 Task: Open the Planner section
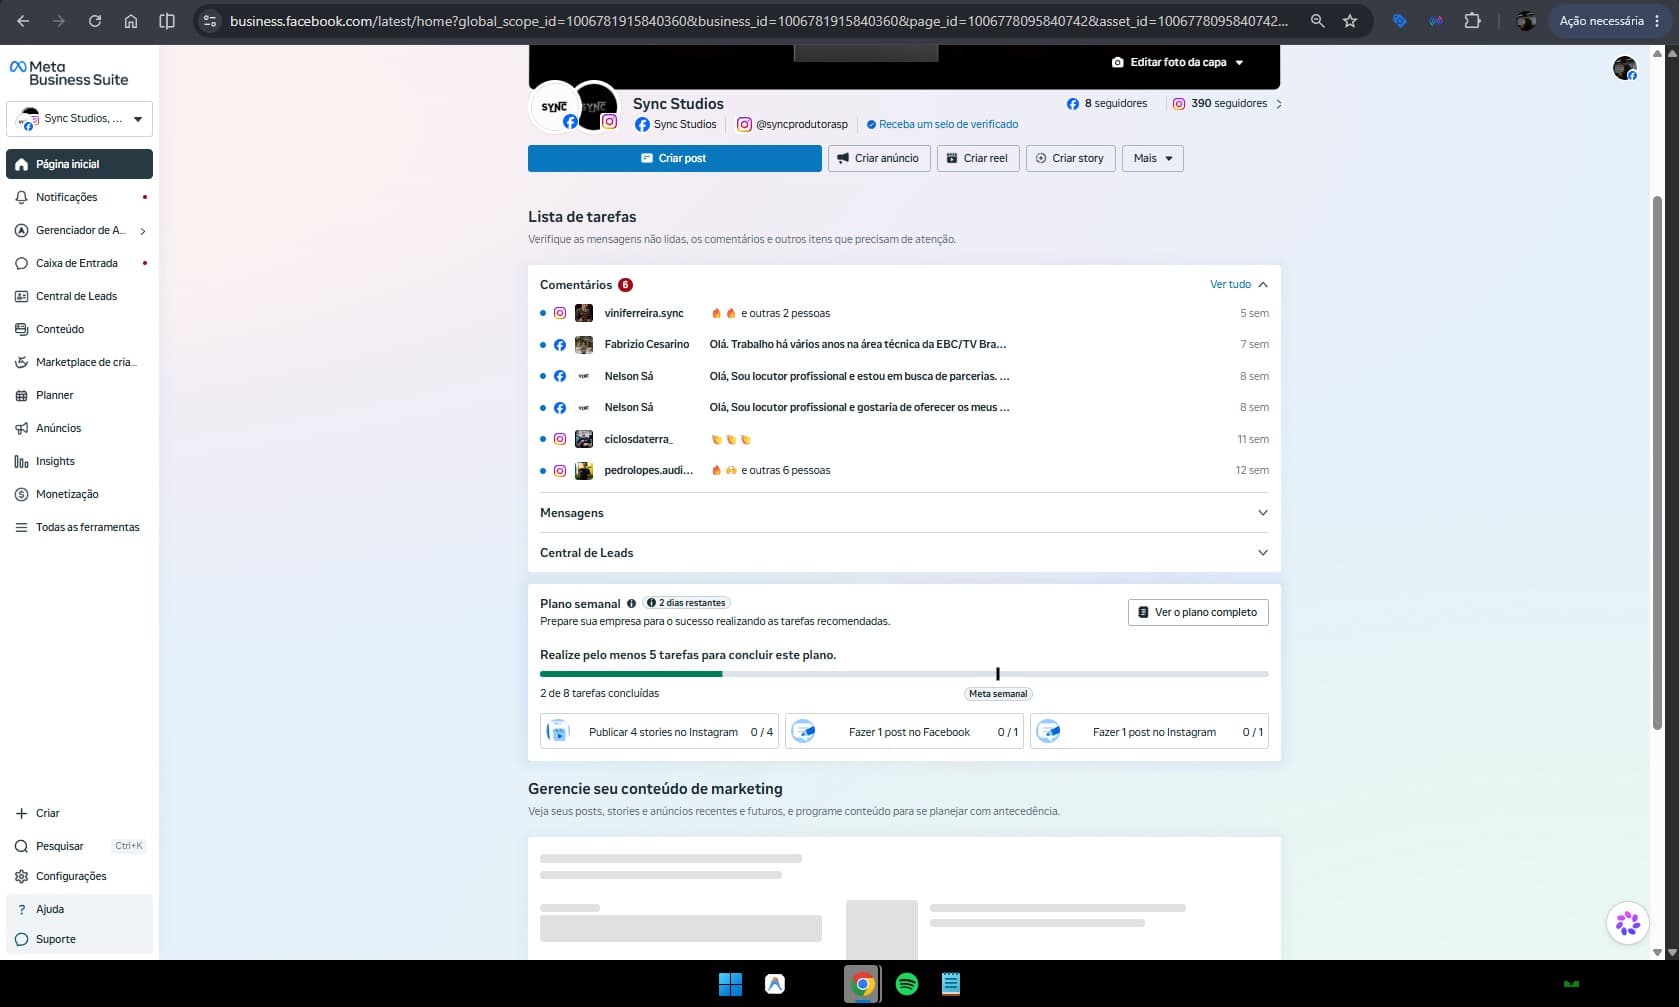pos(79,395)
